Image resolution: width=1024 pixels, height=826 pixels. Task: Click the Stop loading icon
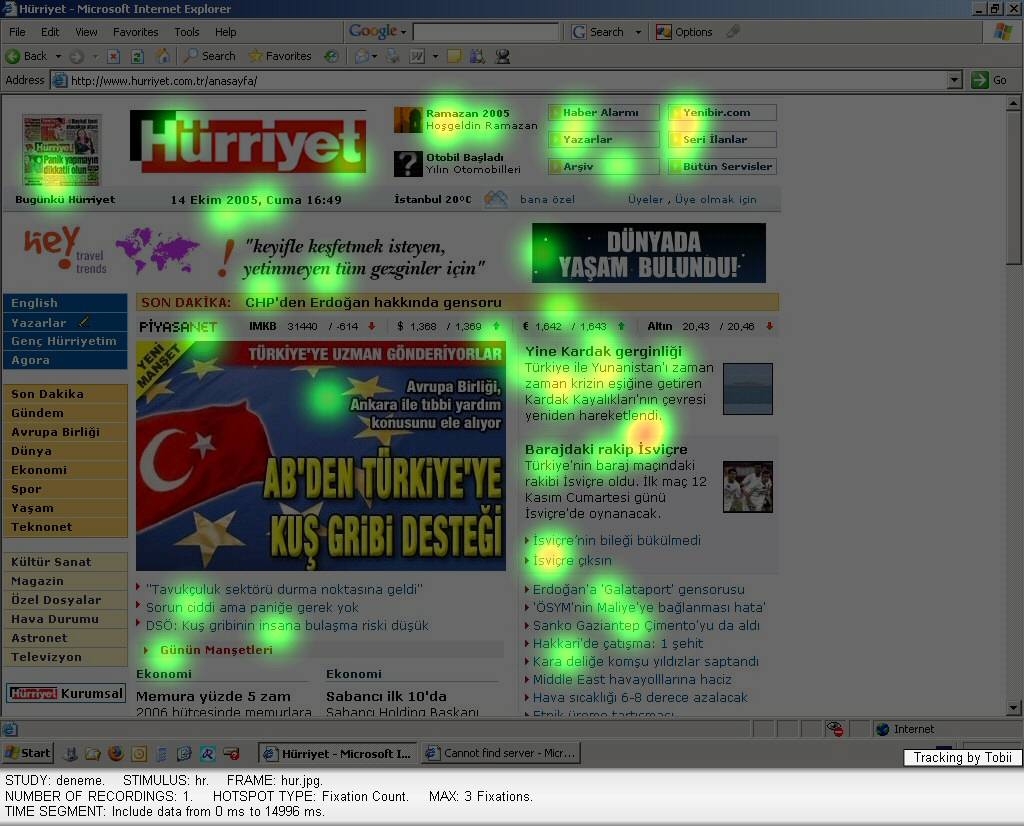[x=113, y=56]
